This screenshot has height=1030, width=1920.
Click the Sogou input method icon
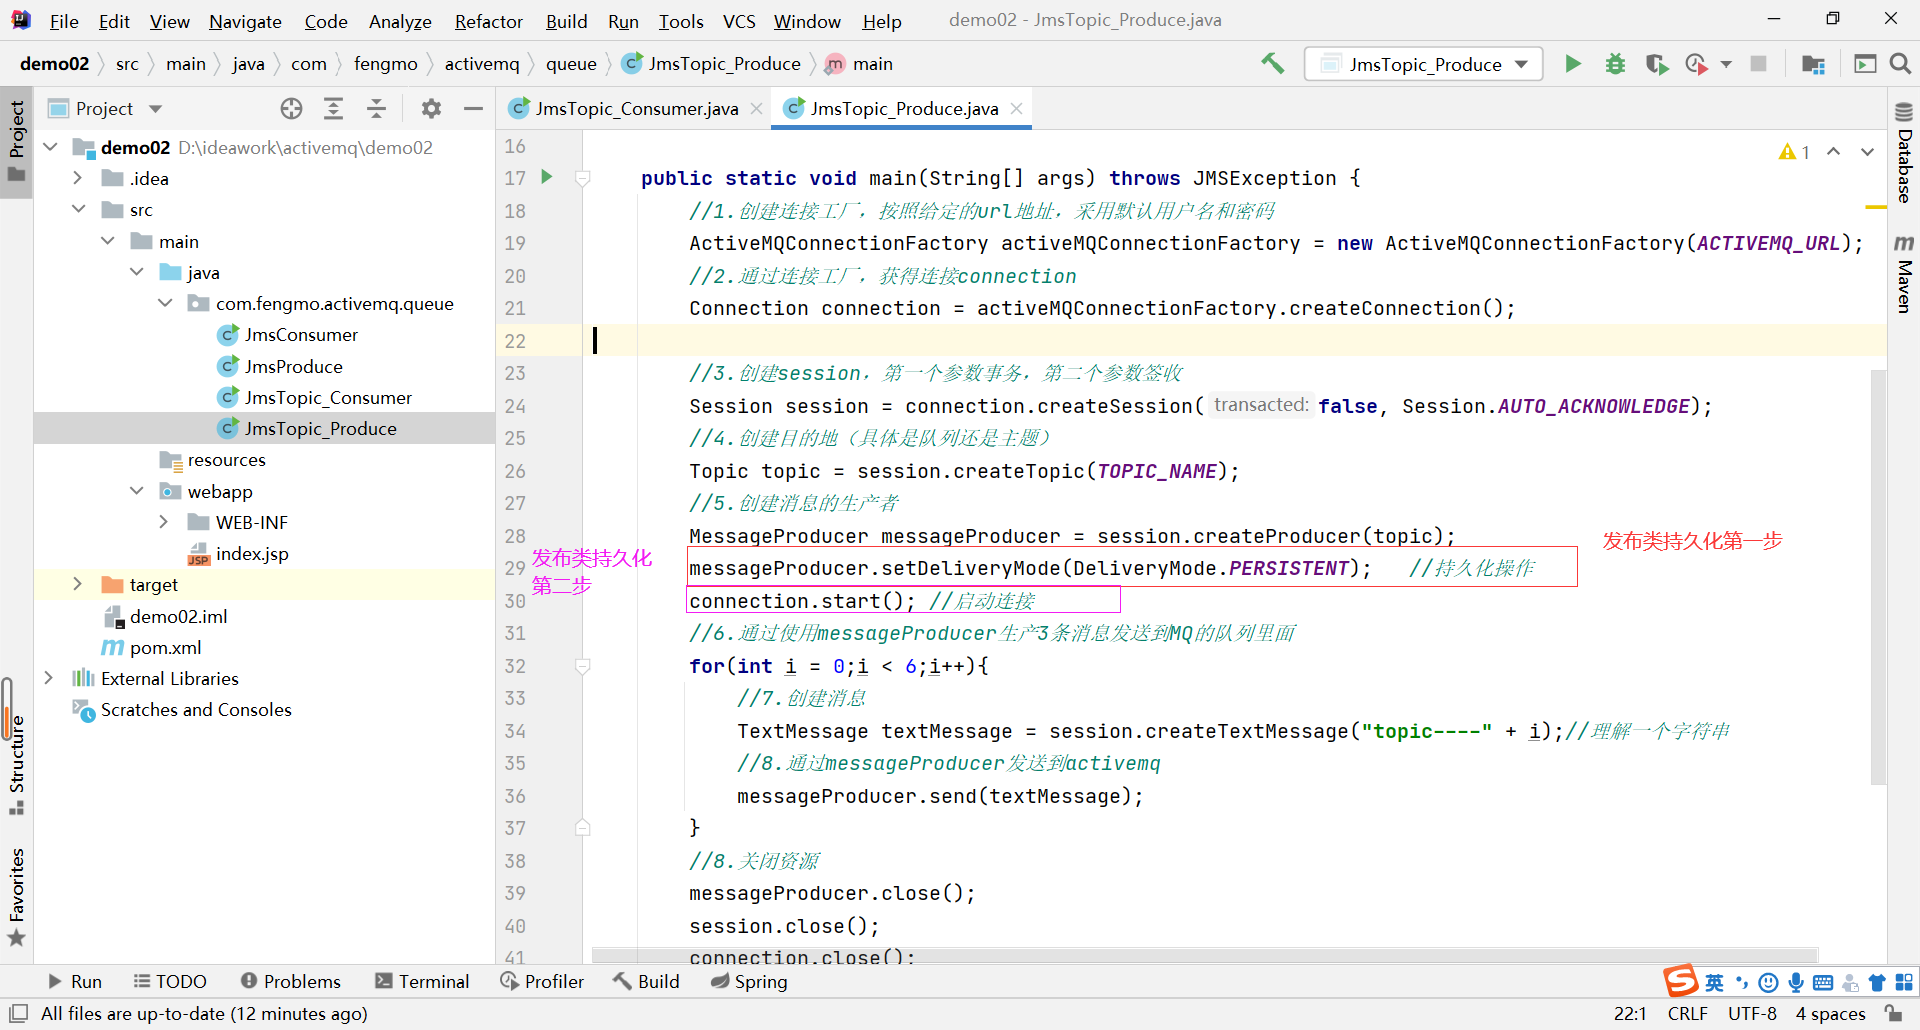(x=1681, y=982)
